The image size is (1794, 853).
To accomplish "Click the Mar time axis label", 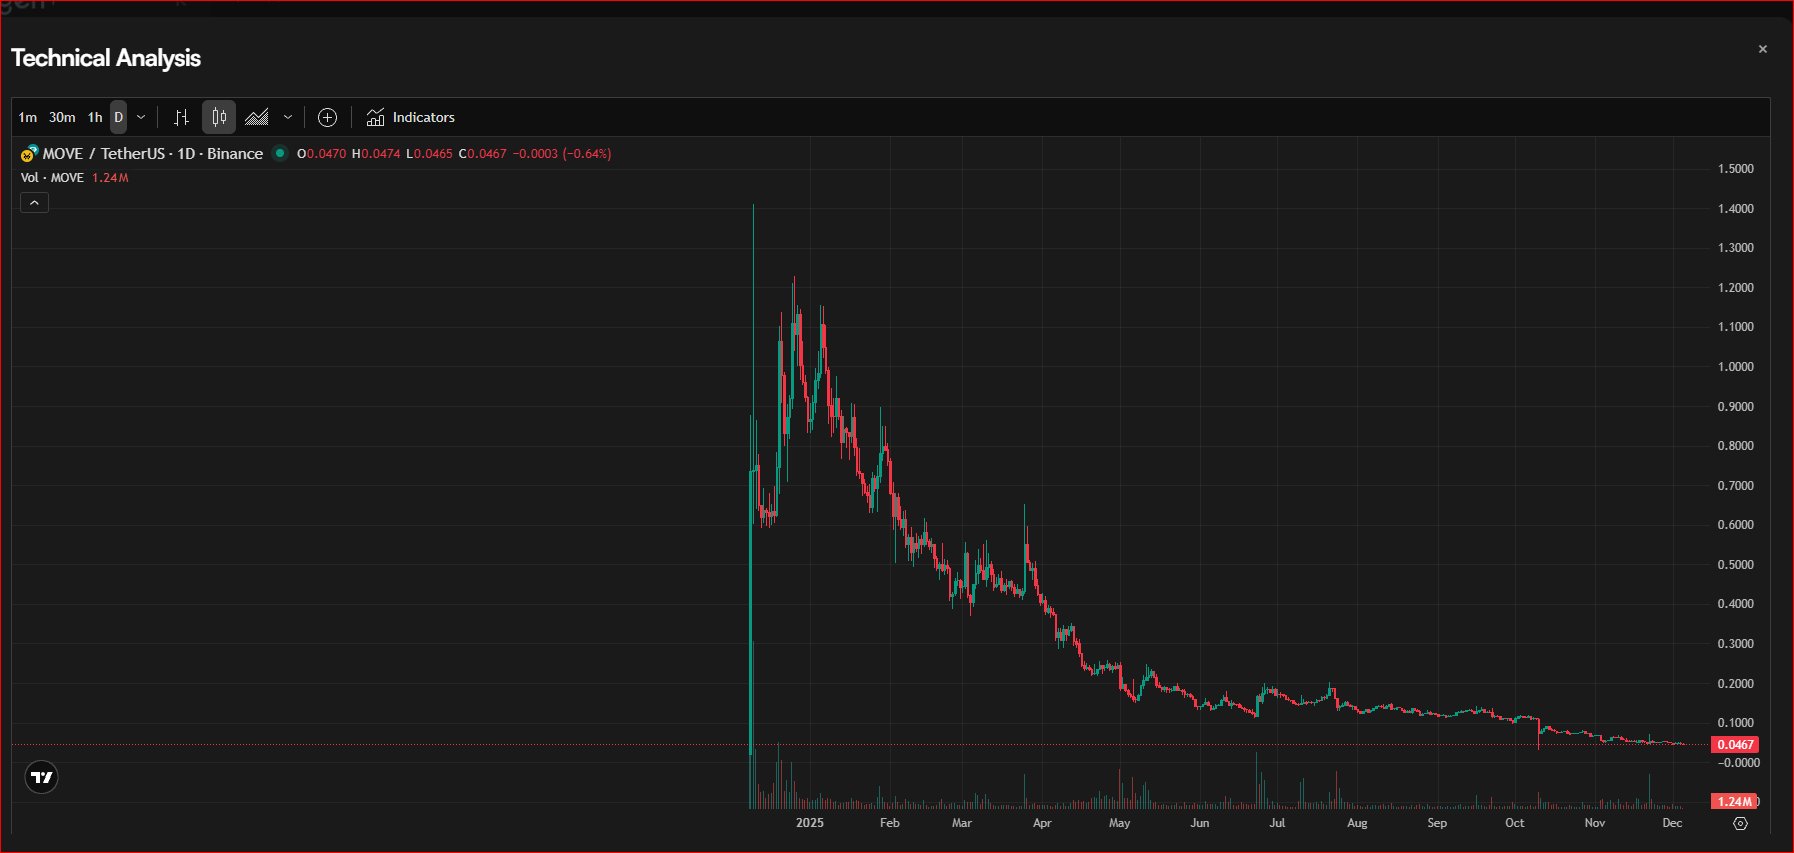I will click(962, 823).
